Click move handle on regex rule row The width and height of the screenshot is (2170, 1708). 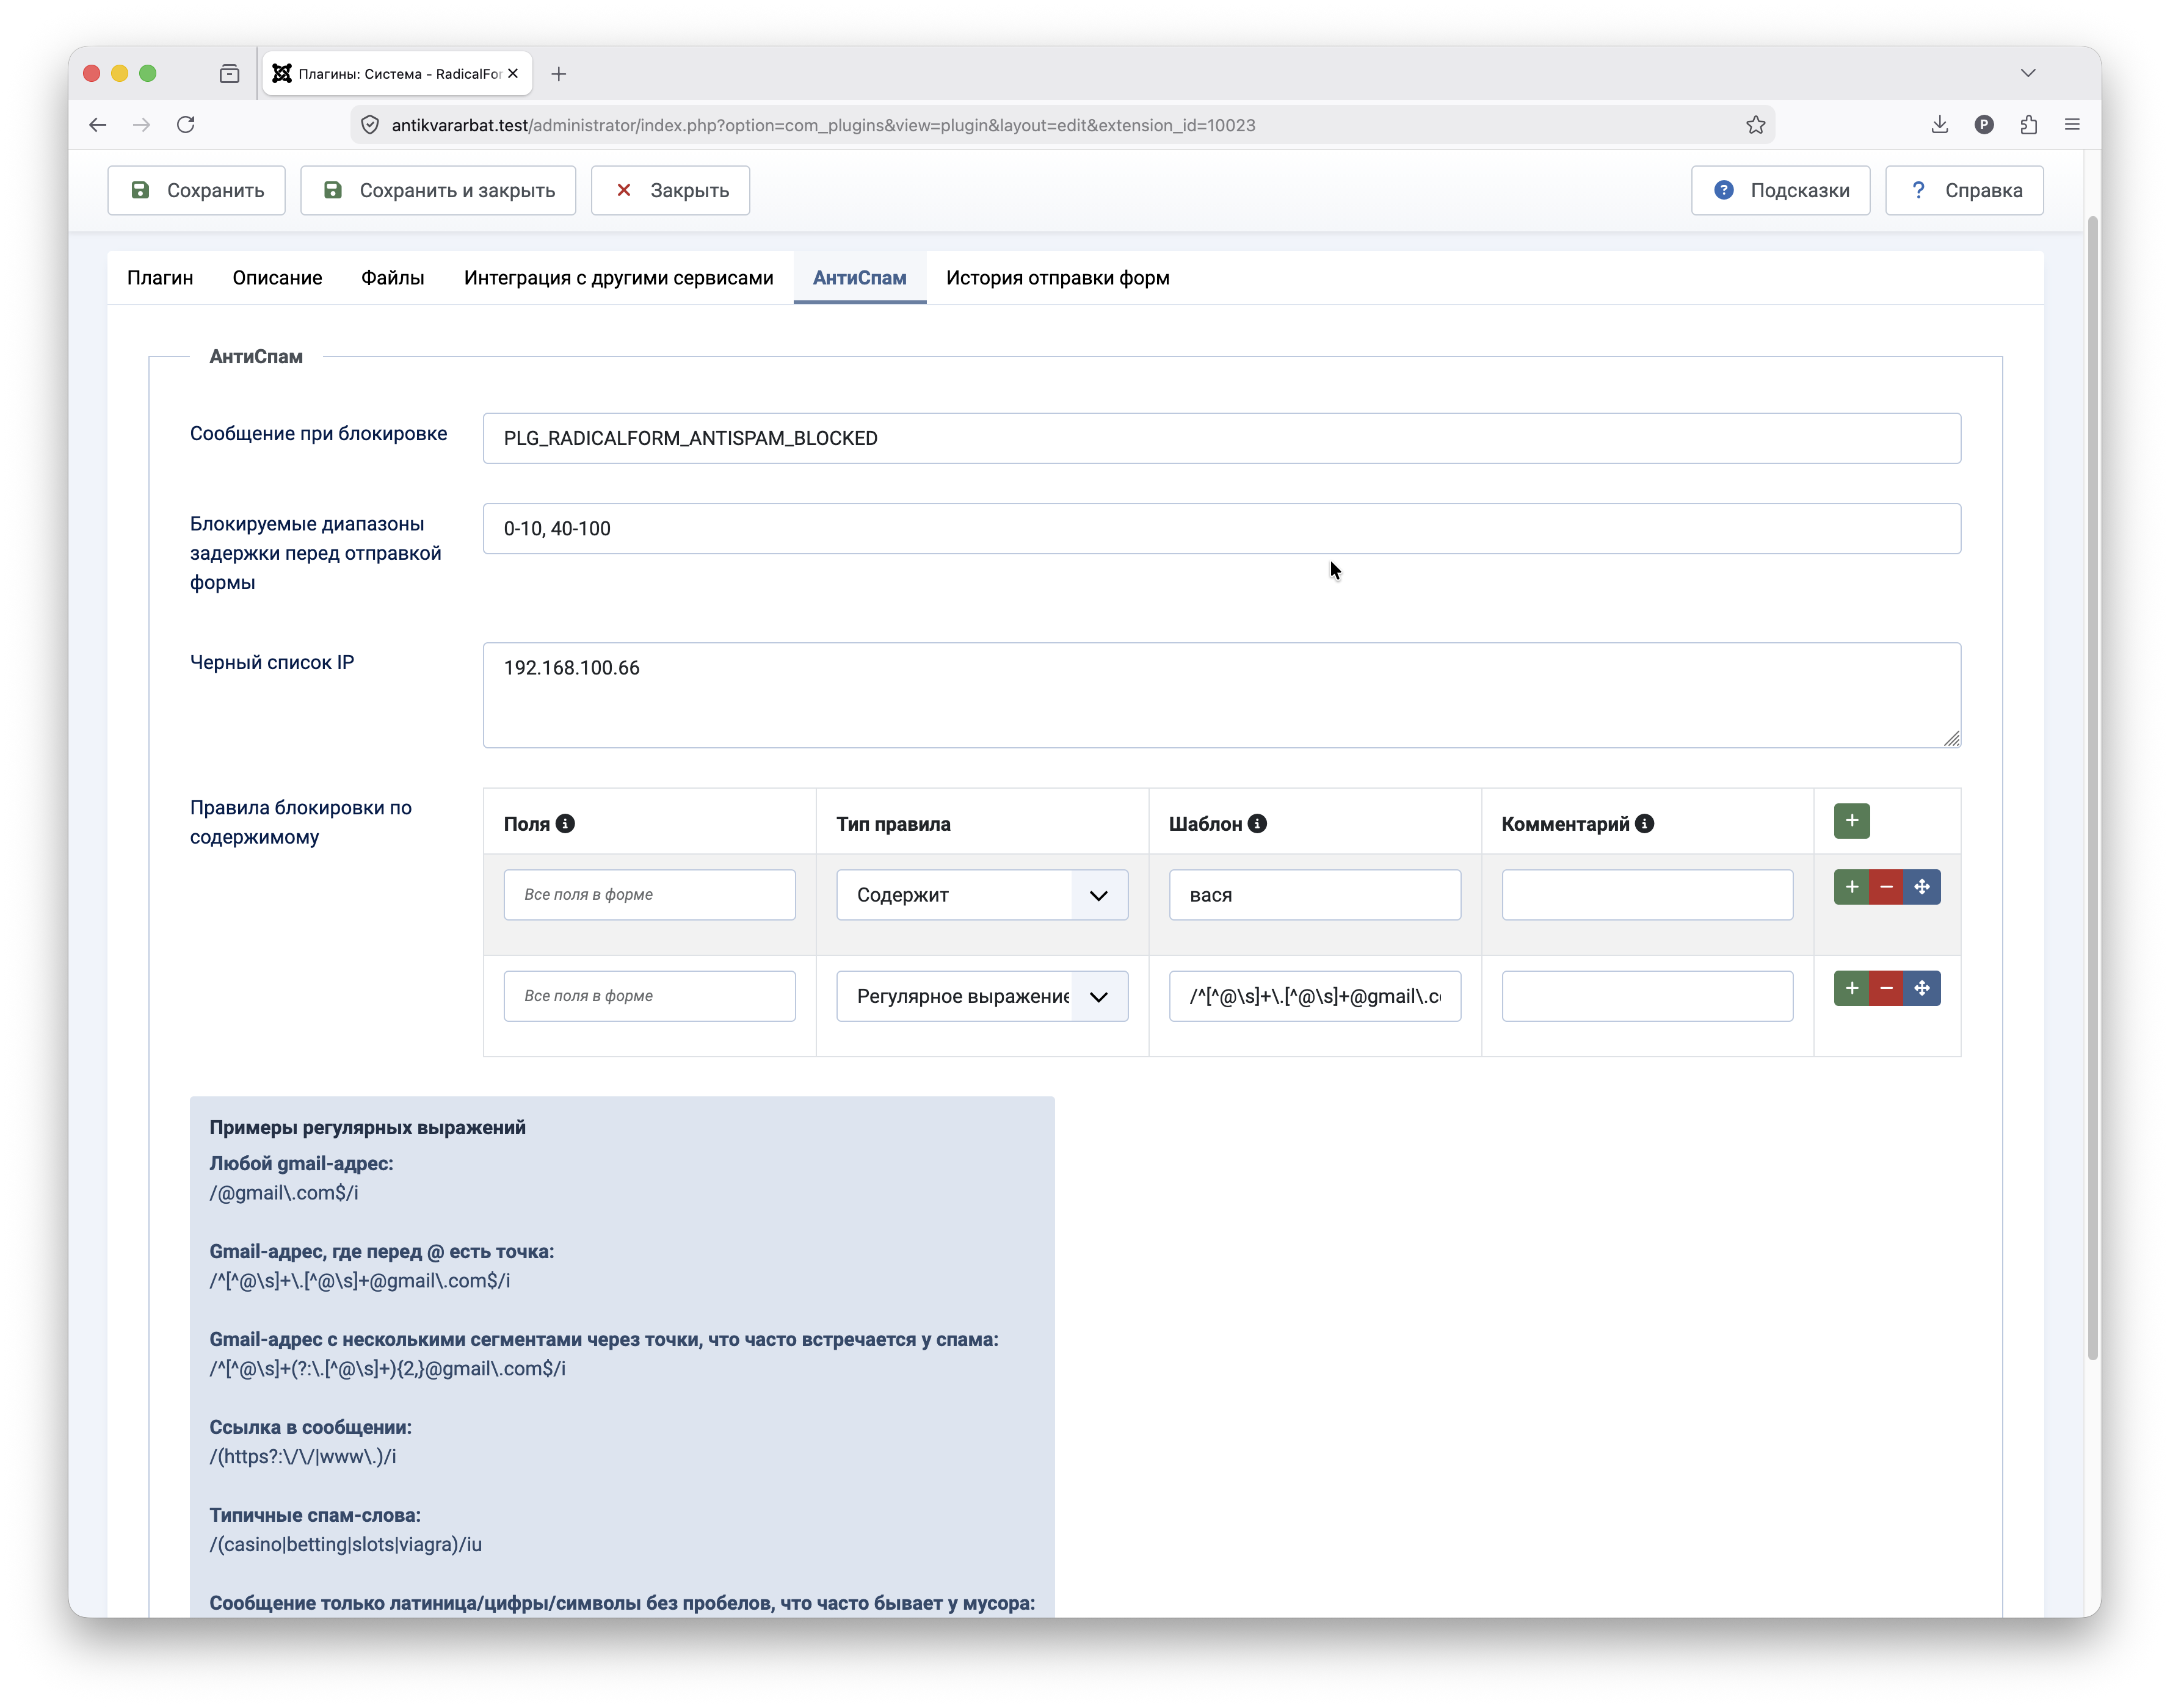pyautogui.click(x=1921, y=988)
